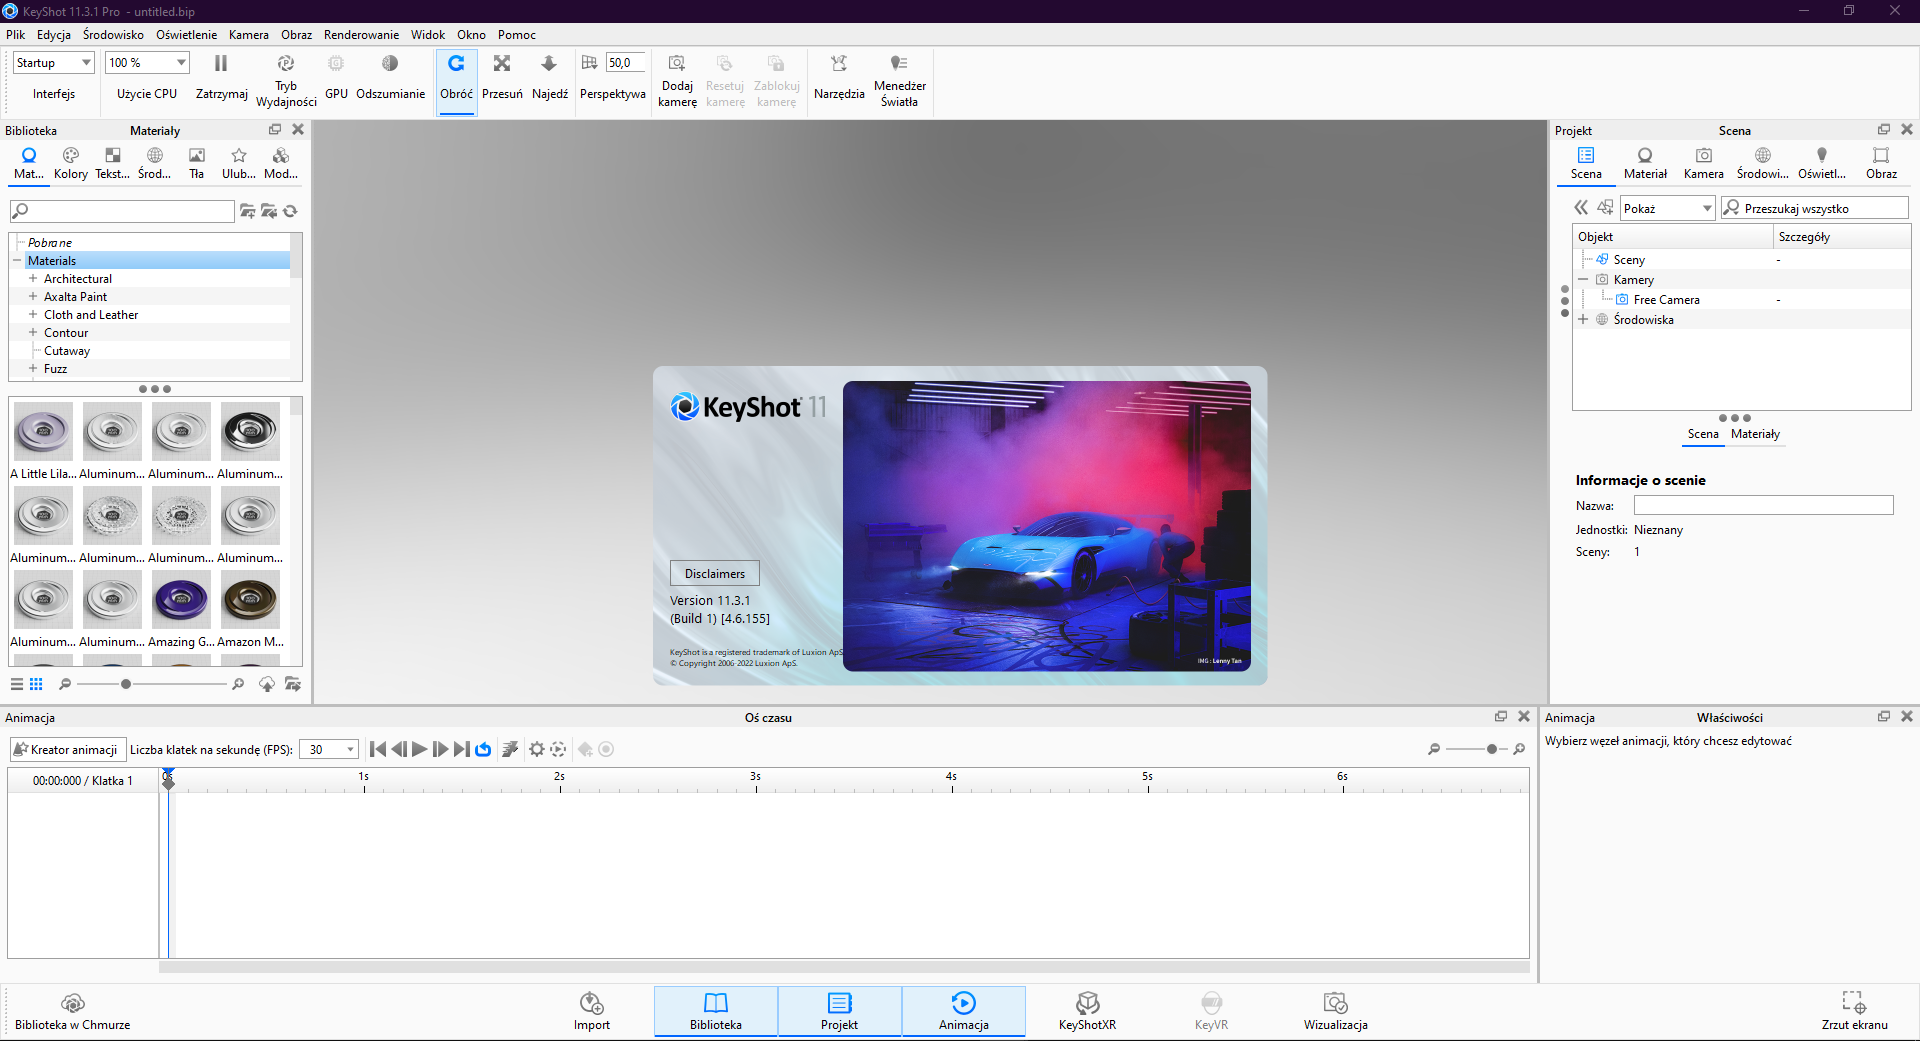This screenshot has width=1920, height=1041.
Task: Select the Przesuń pan camera tool
Action: coord(502,78)
